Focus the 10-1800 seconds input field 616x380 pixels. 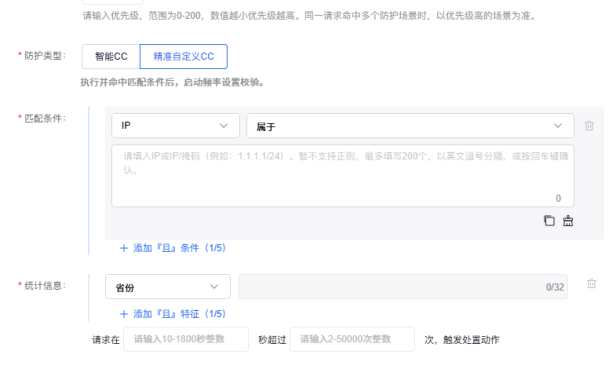tap(186, 339)
